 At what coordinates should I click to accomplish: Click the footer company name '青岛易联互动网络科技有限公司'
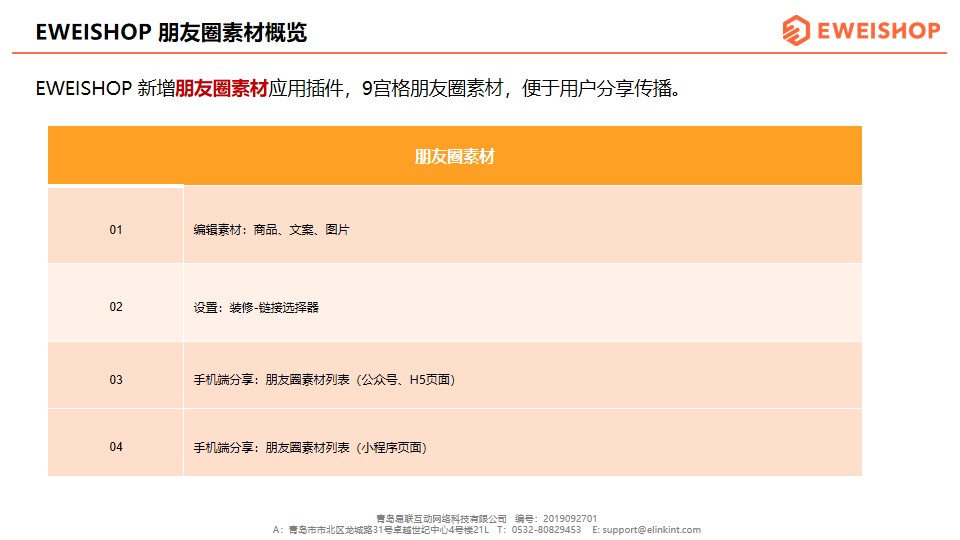pyautogui.click(x=441, y=519)
